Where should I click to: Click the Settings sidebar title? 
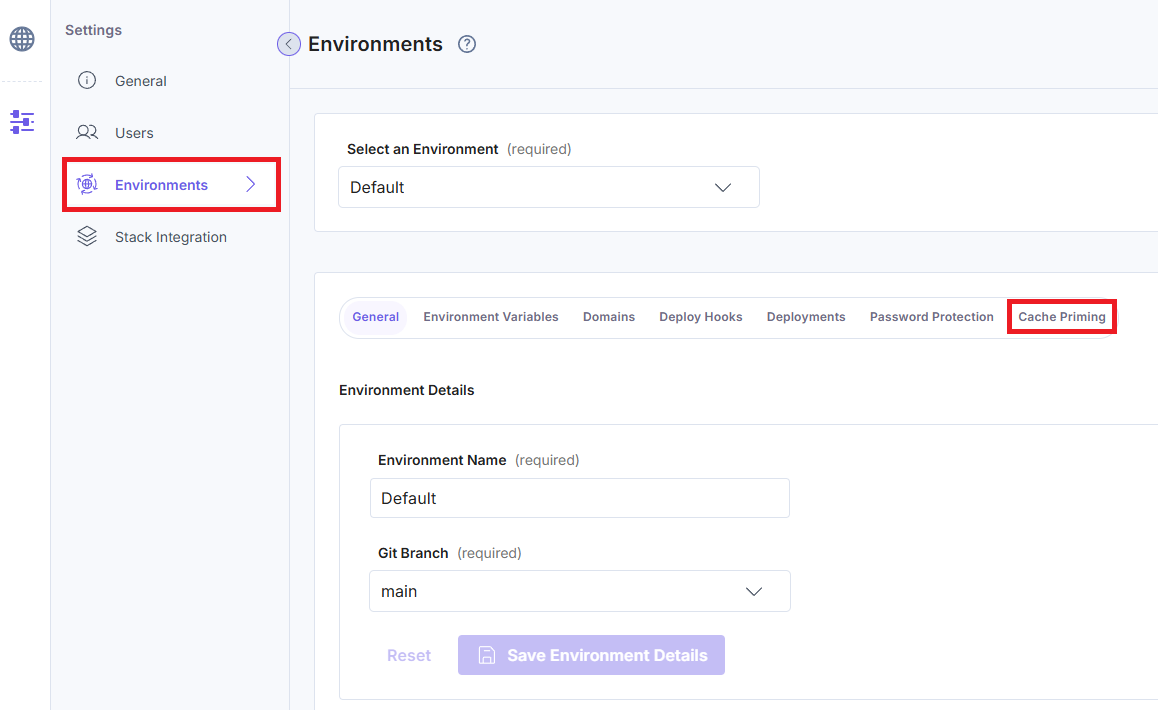[93, 30]
